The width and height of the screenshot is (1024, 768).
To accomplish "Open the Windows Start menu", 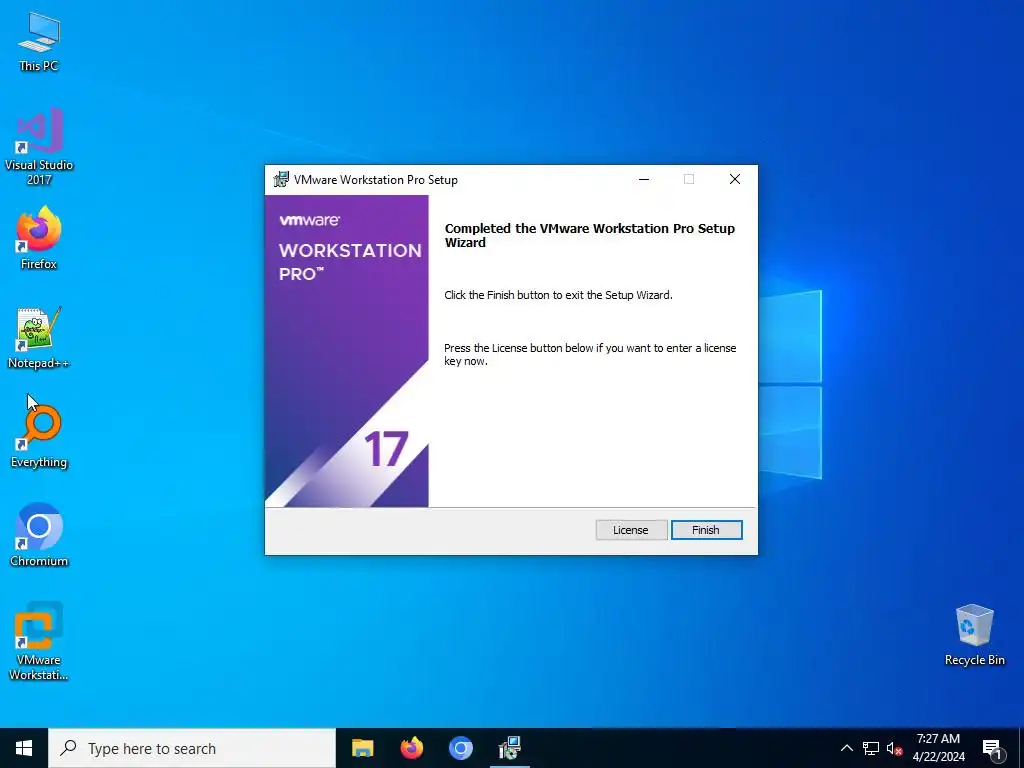I will pos(24,748).
